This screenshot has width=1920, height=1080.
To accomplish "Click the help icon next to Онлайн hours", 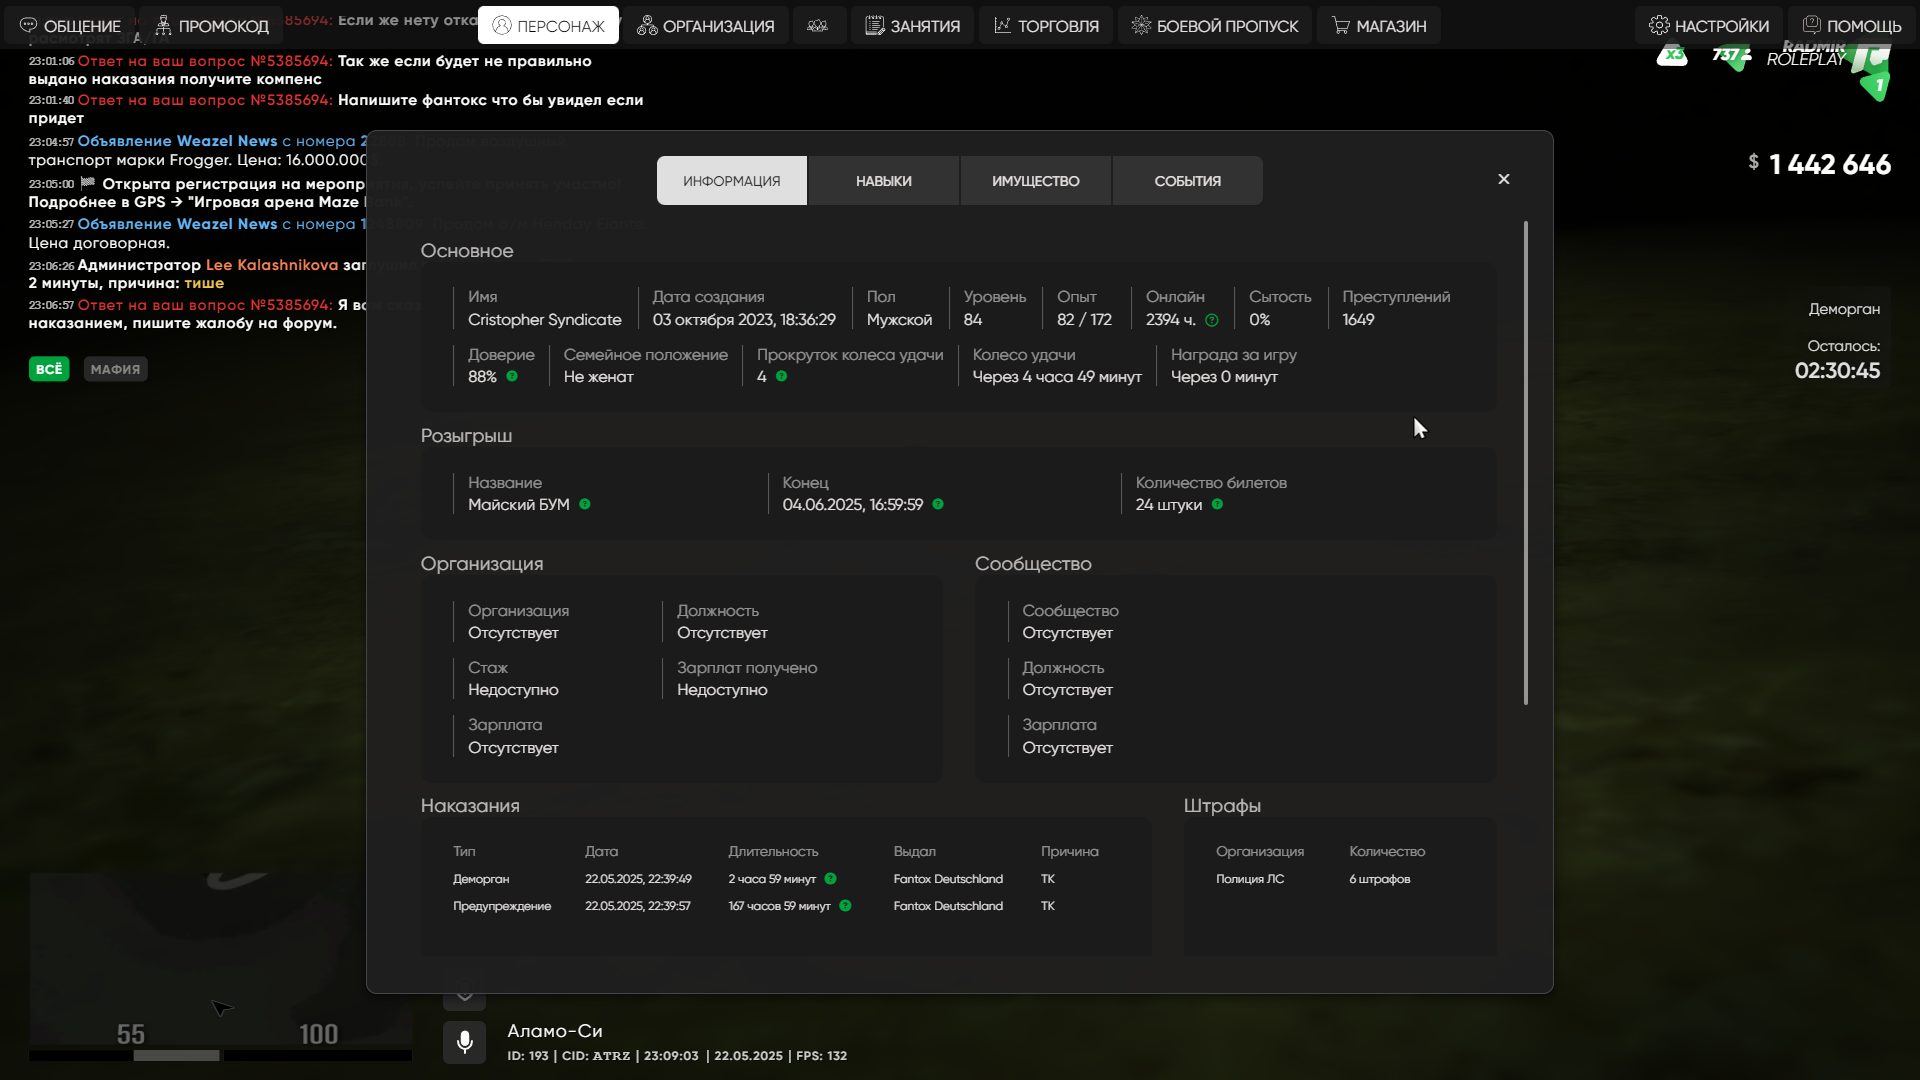I will (1212, 320).
